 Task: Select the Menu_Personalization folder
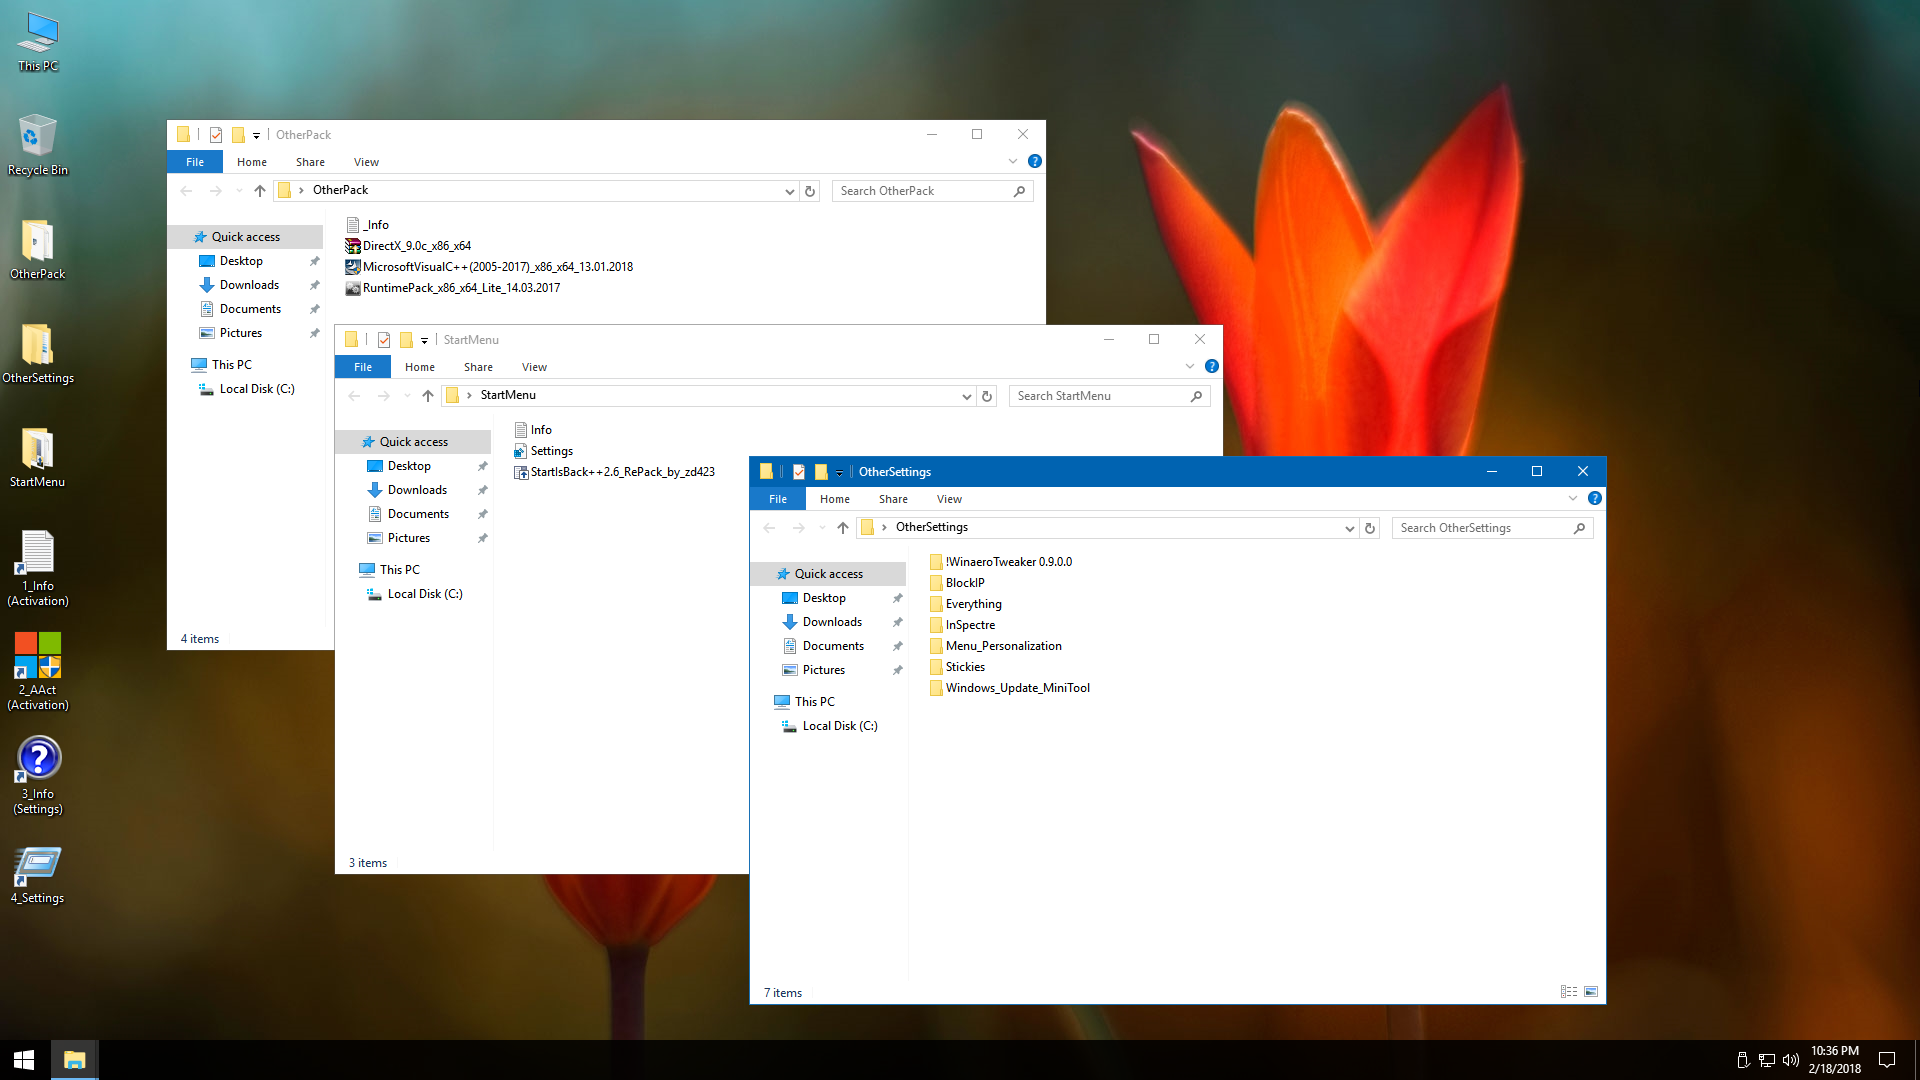pyautogui.click(x=1003, y=646)
